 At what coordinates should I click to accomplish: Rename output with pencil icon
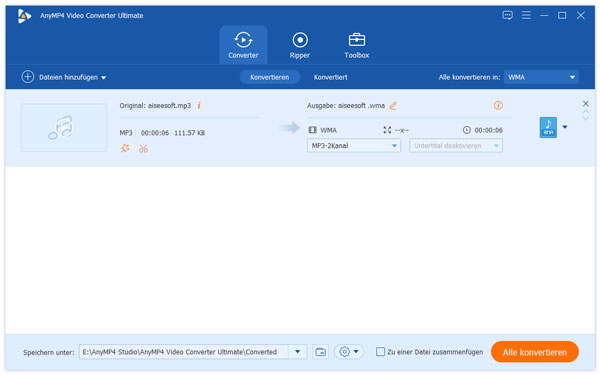click(393, 106)
